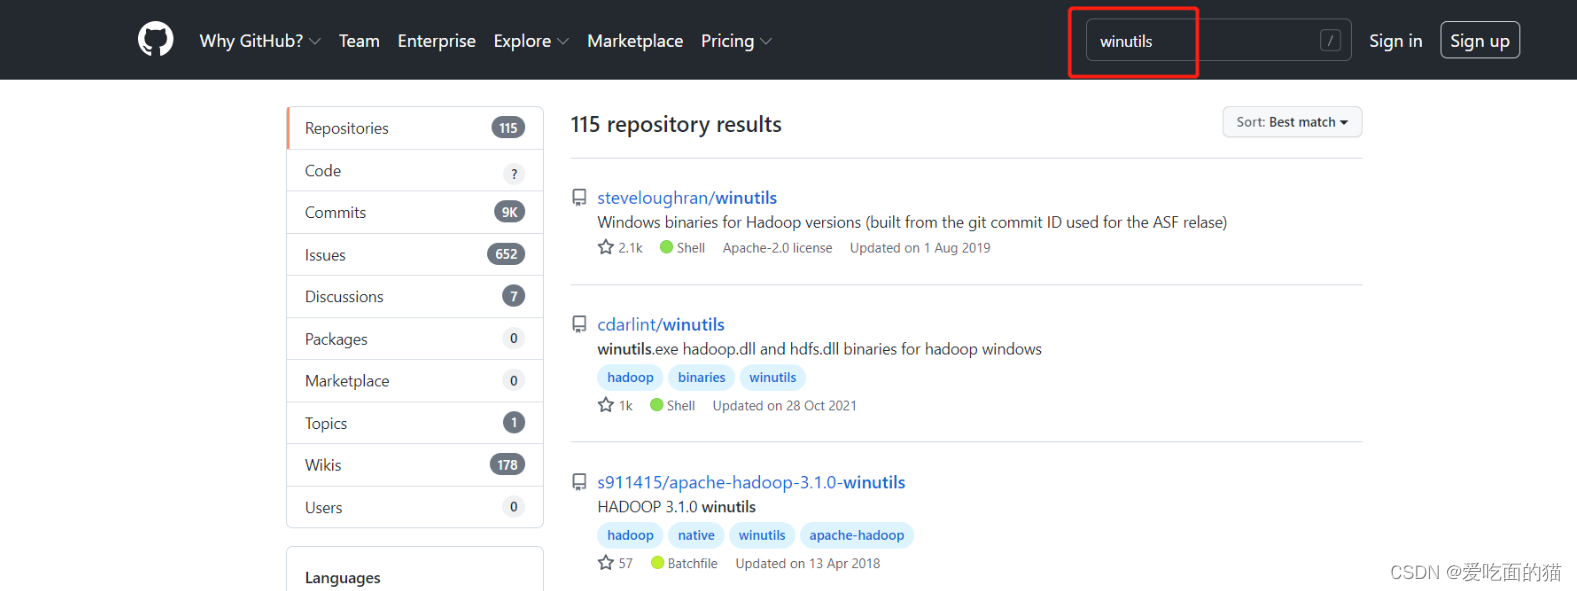Click the Languages sidebar heading
The image size is (1577, 591).
click(x=343, y=577)
